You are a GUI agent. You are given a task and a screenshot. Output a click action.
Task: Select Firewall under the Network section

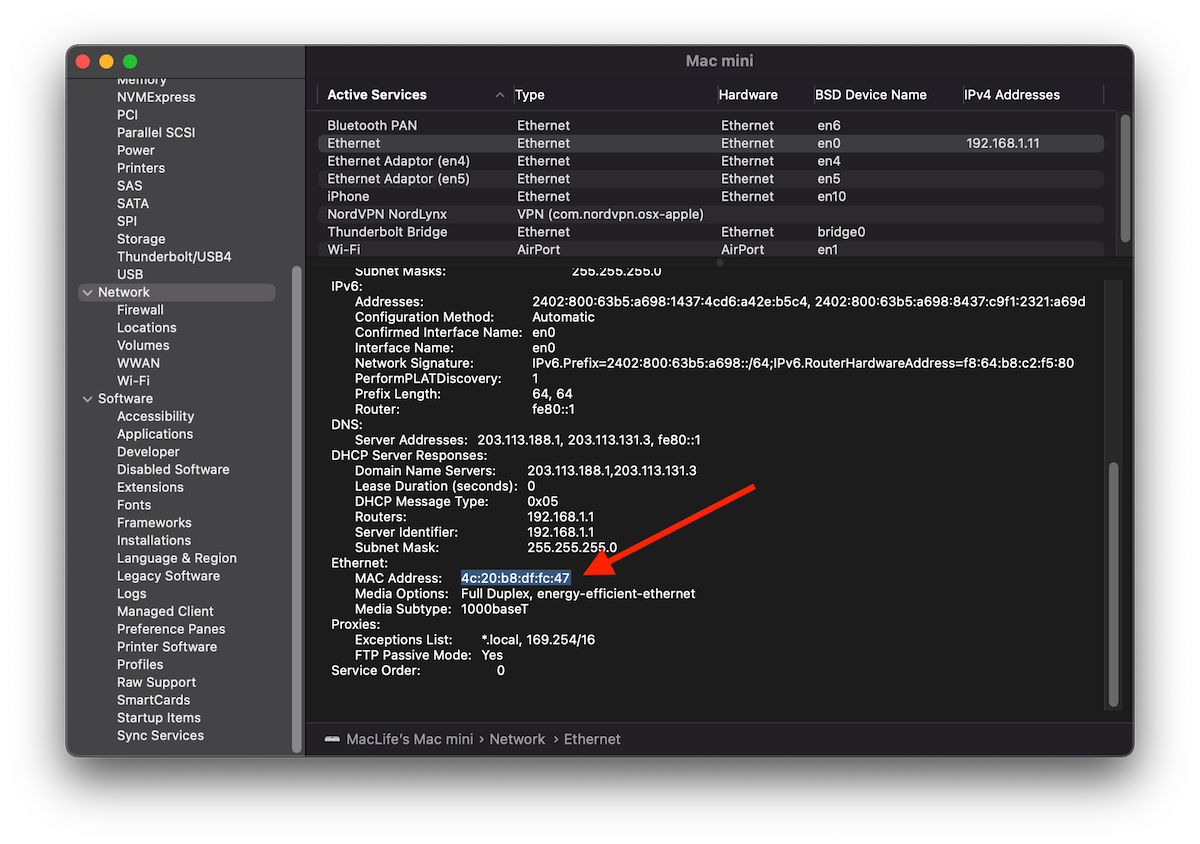pyautogui.click(x=140, y=309)
